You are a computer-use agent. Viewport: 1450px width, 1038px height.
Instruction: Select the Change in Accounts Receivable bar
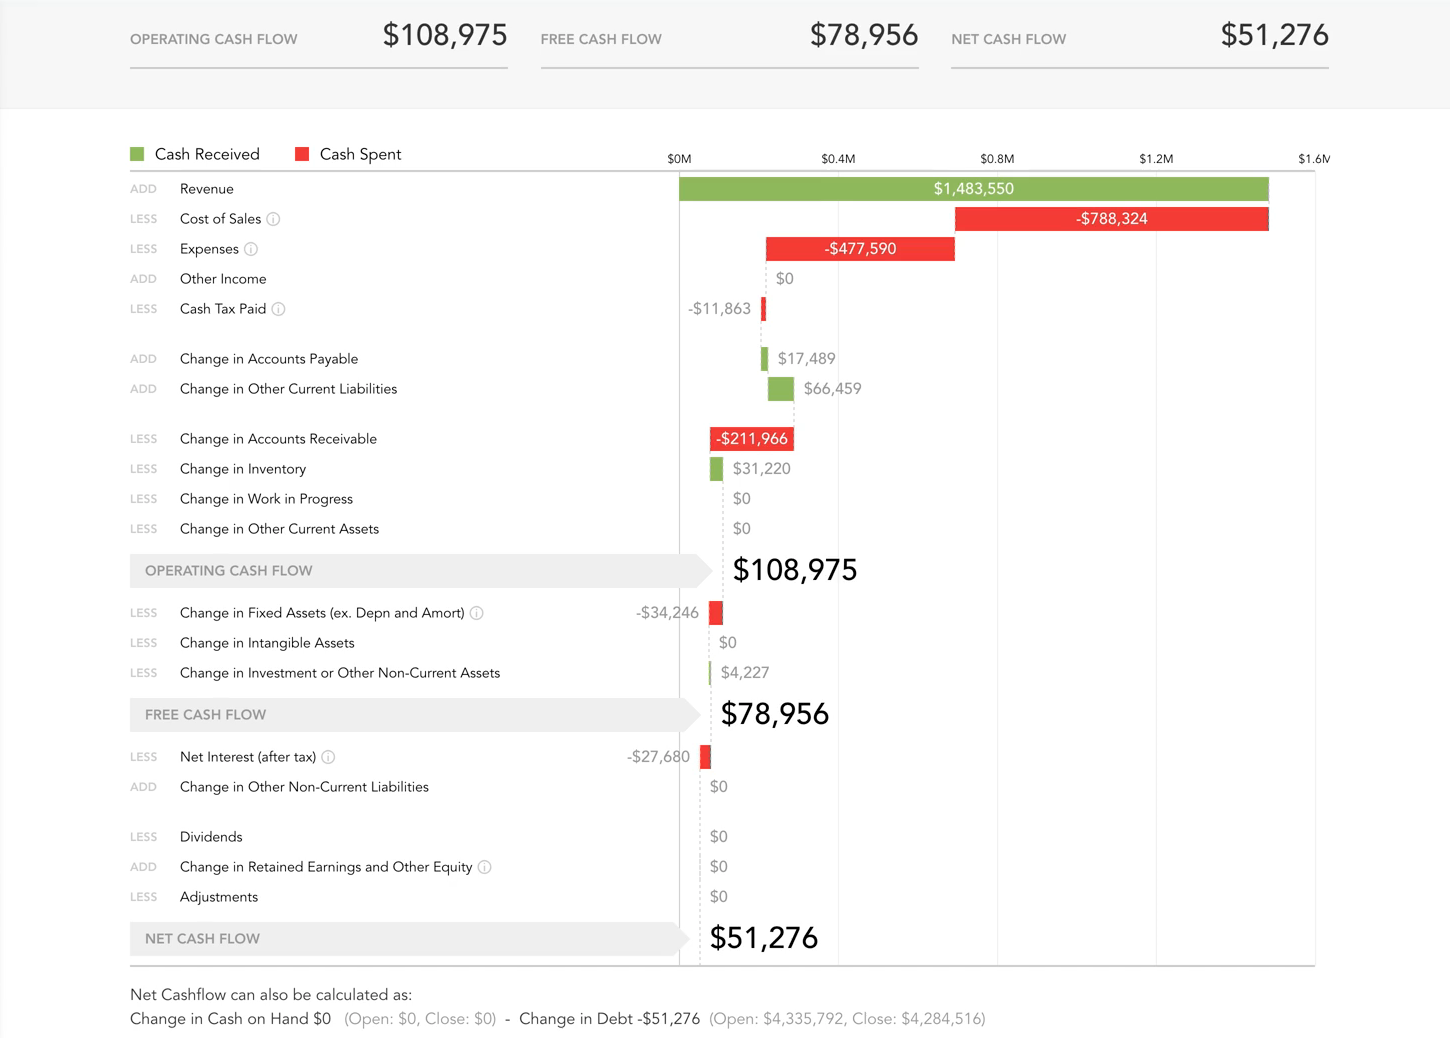pyautogui.click(x=752, y=439)
